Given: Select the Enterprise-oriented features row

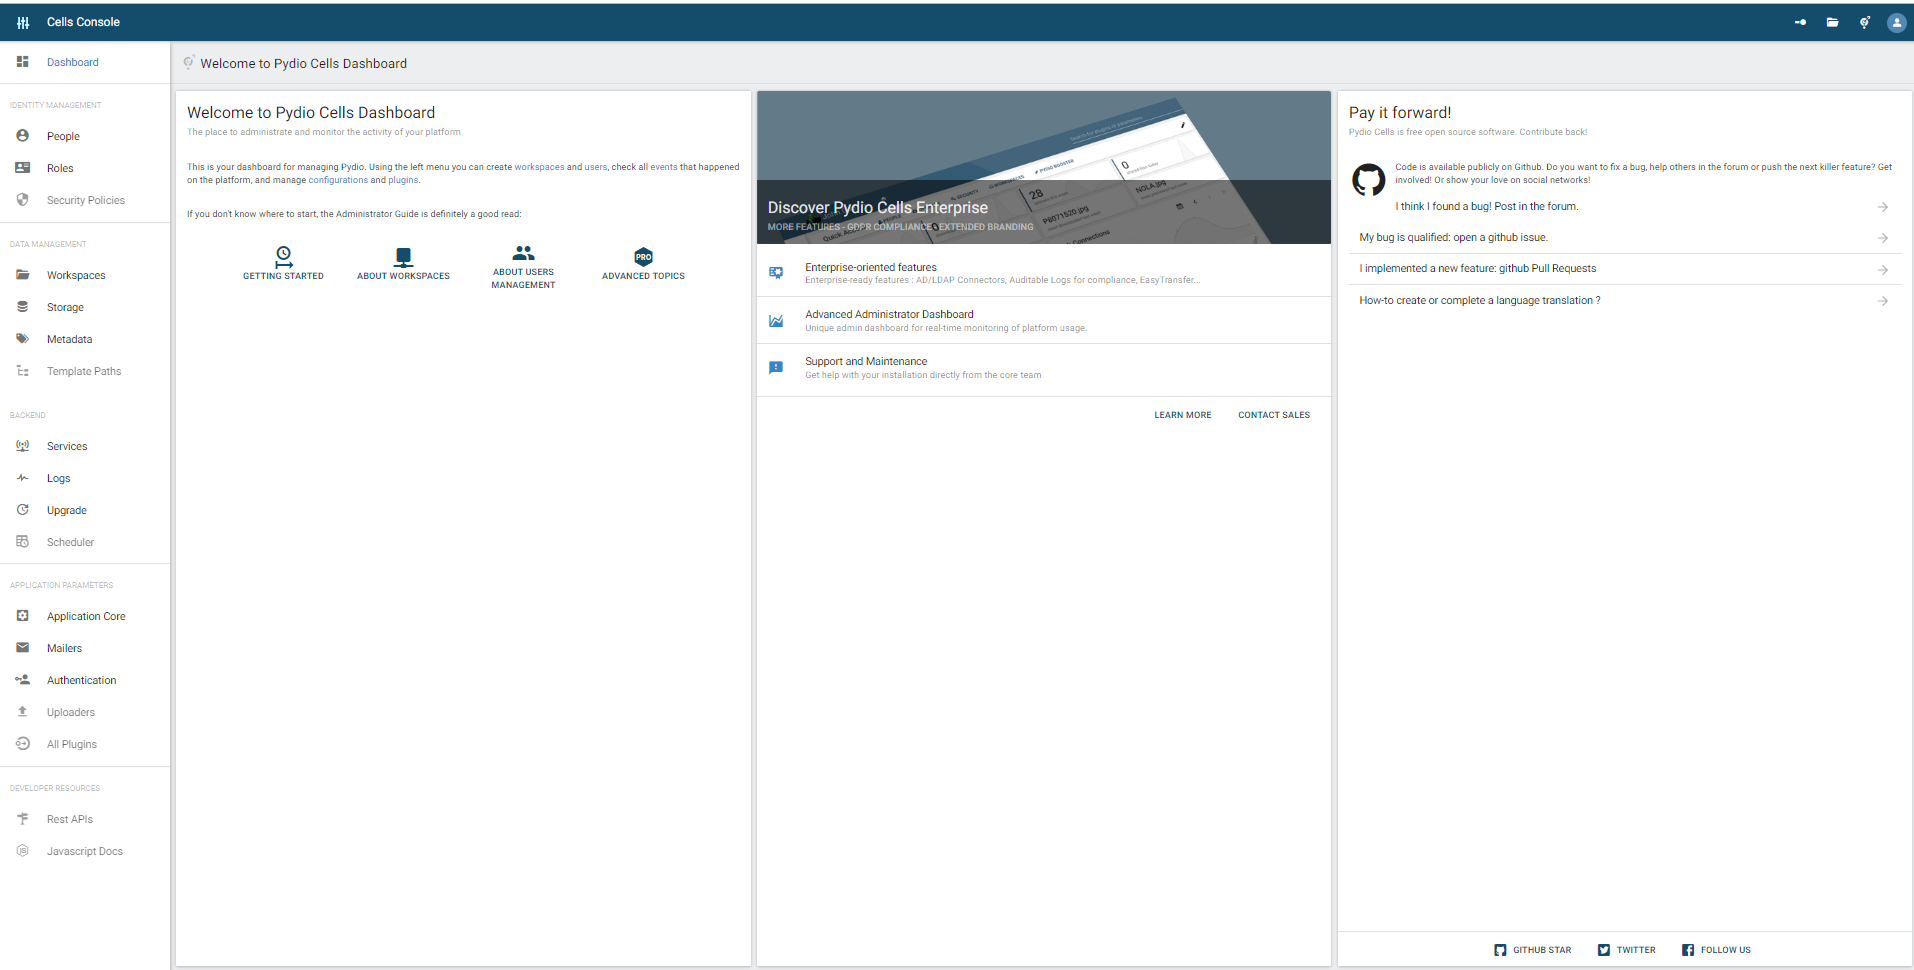Looking at the screenshot, I should click(x=1043, y=273).
